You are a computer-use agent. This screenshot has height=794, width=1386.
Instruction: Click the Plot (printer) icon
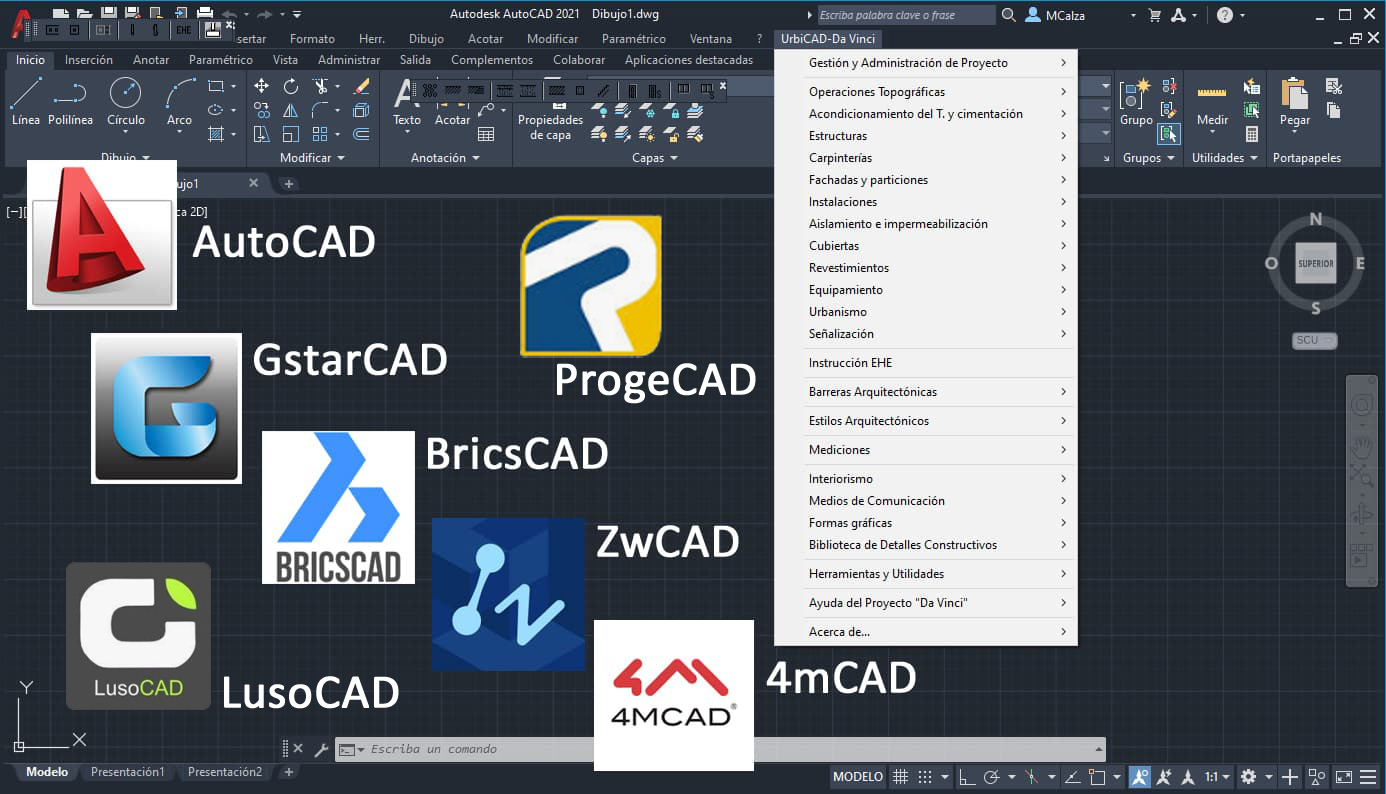click(205, 13)
